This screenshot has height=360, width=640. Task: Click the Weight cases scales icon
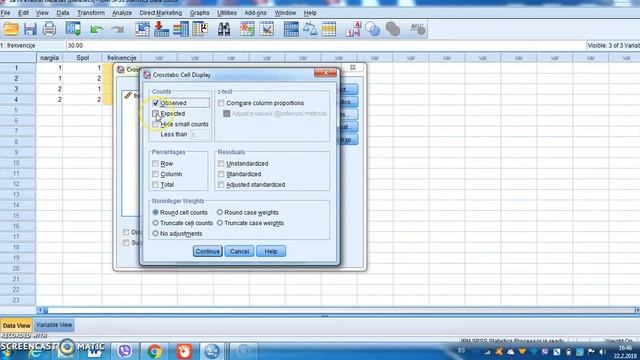[310, 29]
